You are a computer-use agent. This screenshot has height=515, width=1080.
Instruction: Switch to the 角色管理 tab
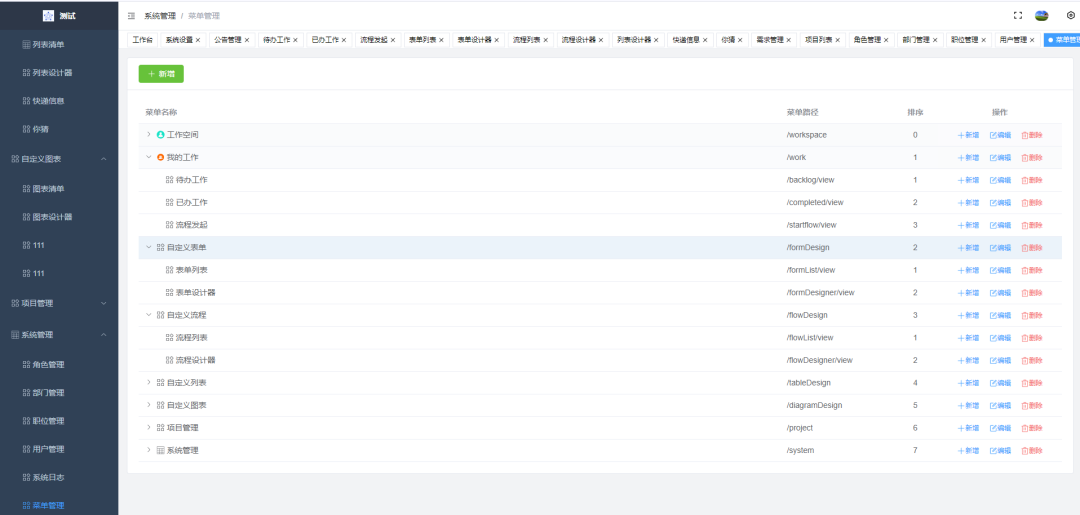866,40
